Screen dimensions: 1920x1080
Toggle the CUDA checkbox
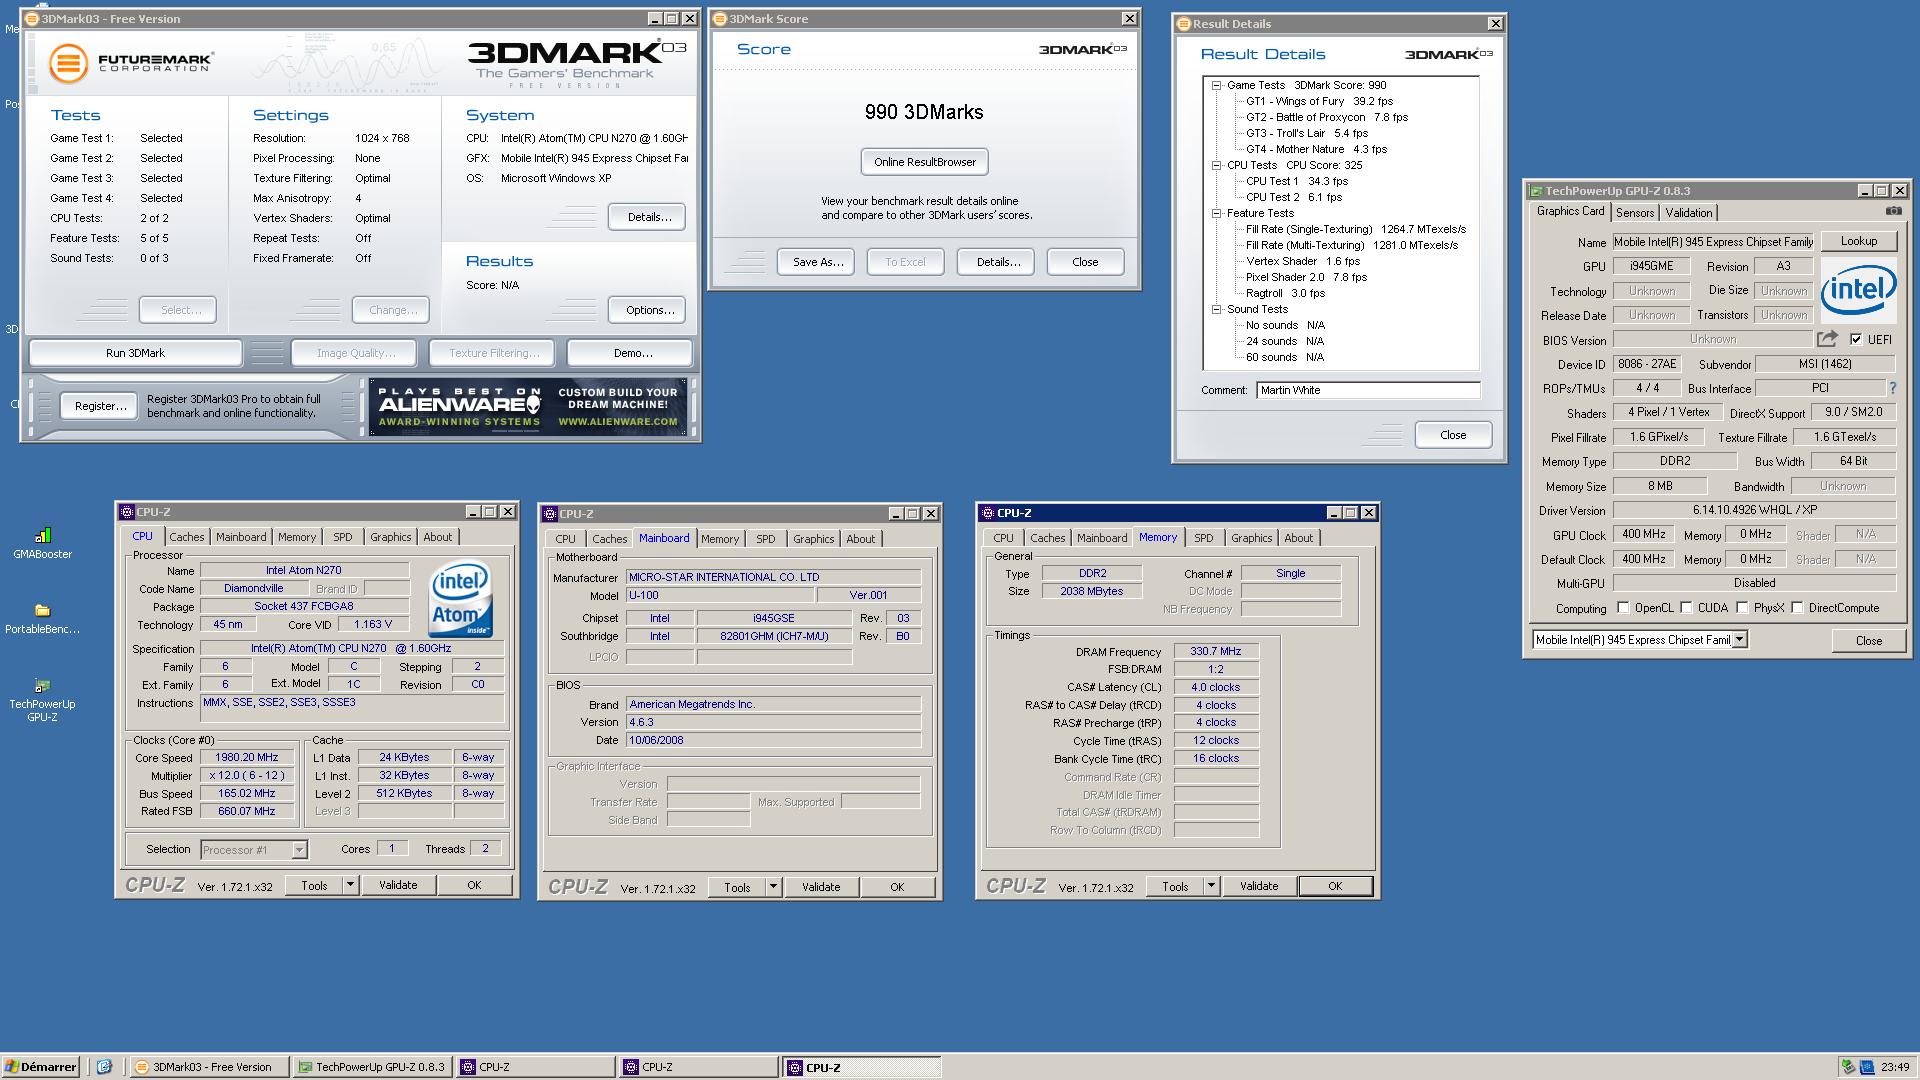coord(1686,607)
